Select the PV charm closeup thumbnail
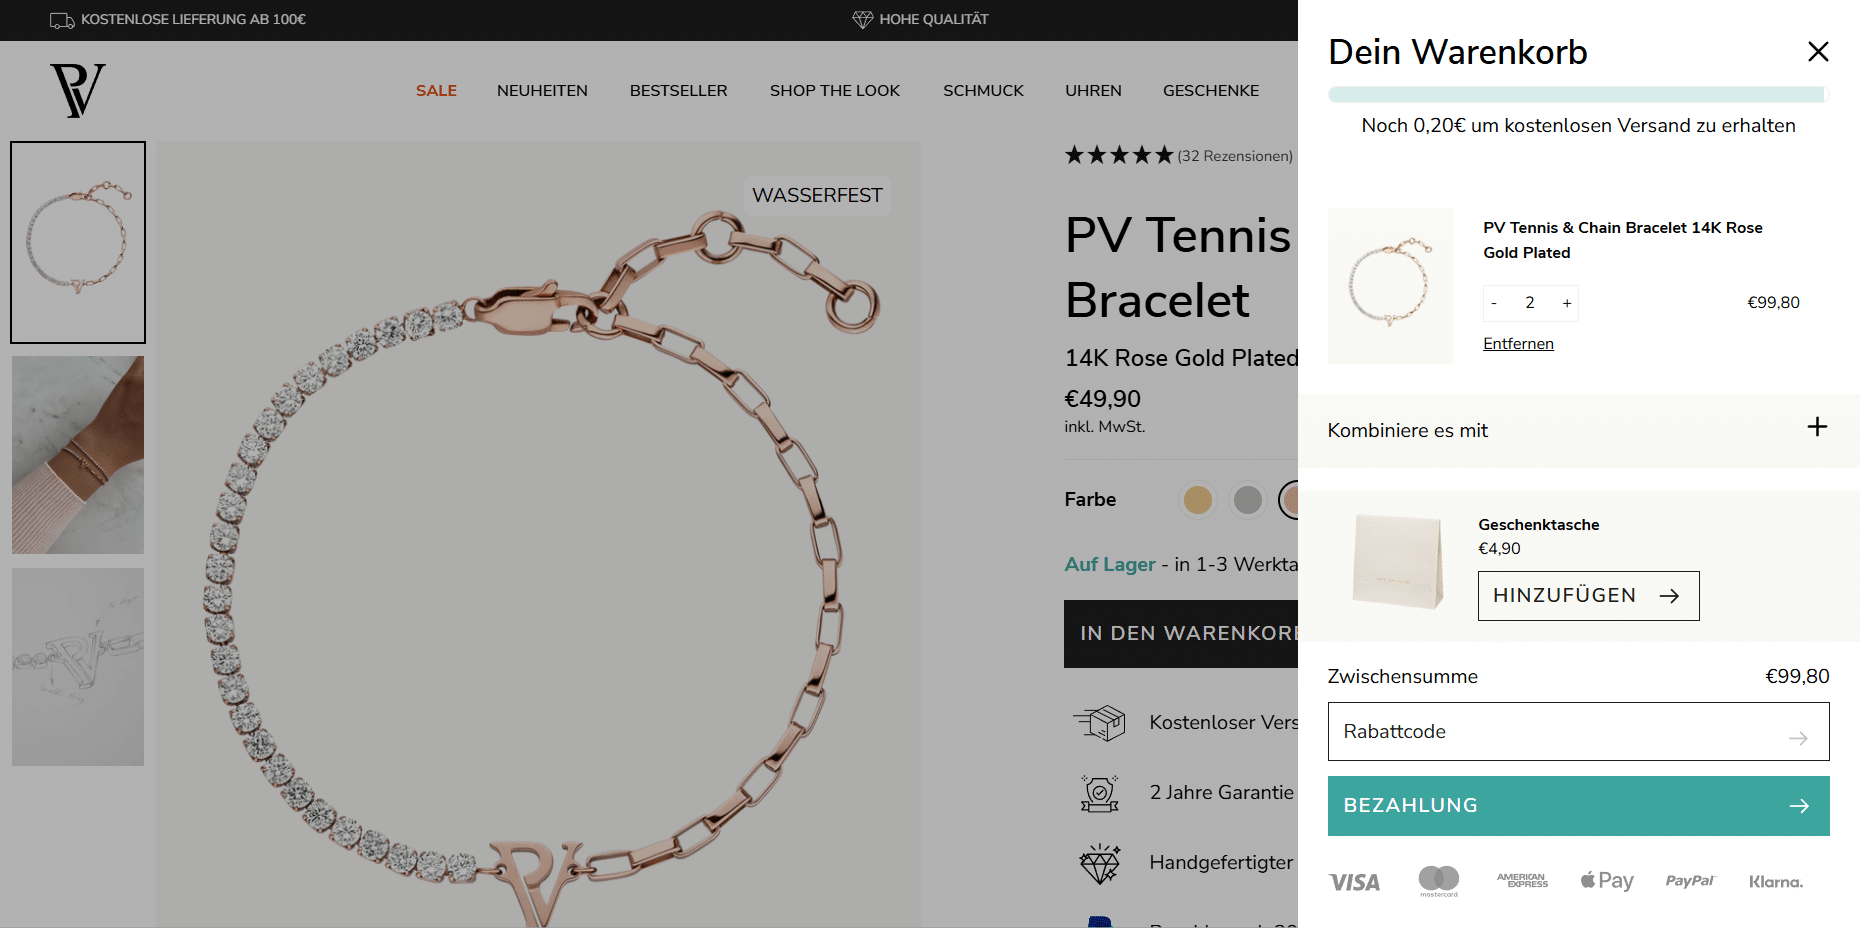The height and width of the screenshot is (928, 1860). (x=78, y=667)
